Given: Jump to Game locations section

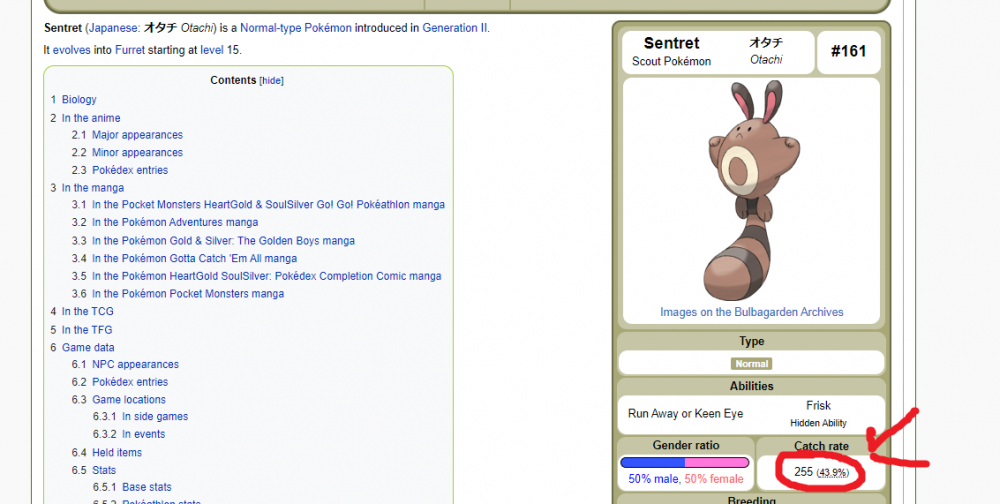Looking at the screenshot, I should click(x=129, y=400).
